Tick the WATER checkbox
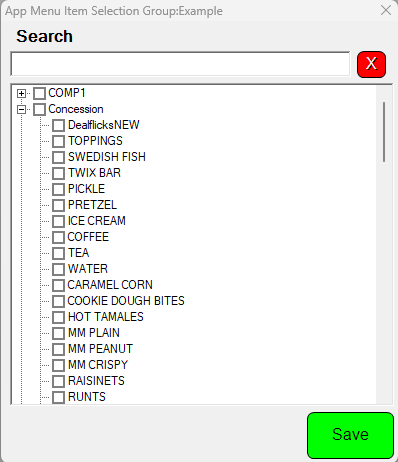Screen dimensions: 398x462 click(59, 269)
